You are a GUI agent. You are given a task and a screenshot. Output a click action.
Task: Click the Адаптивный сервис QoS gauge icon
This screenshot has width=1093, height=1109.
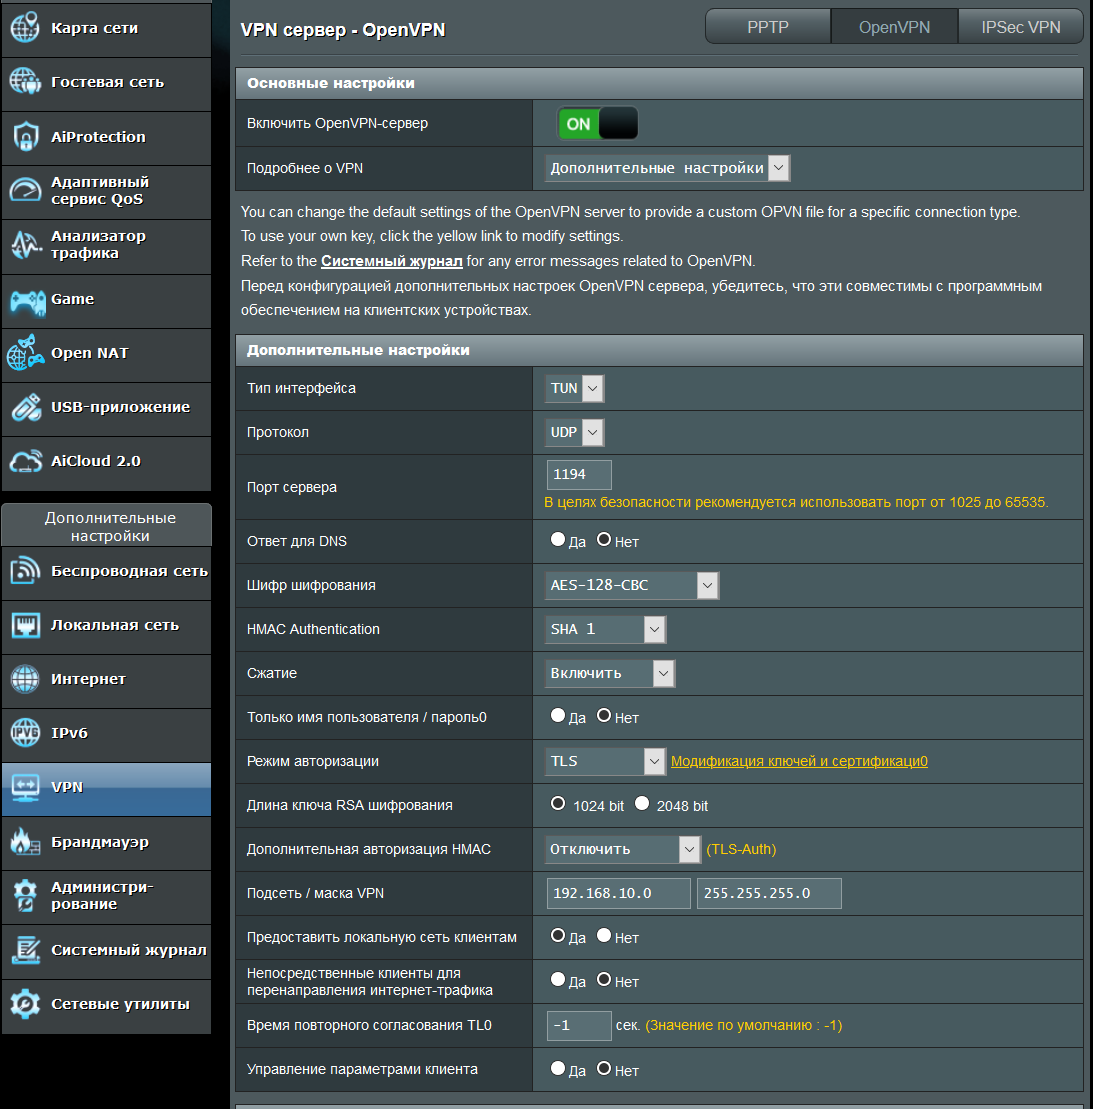tap(25, 190)
